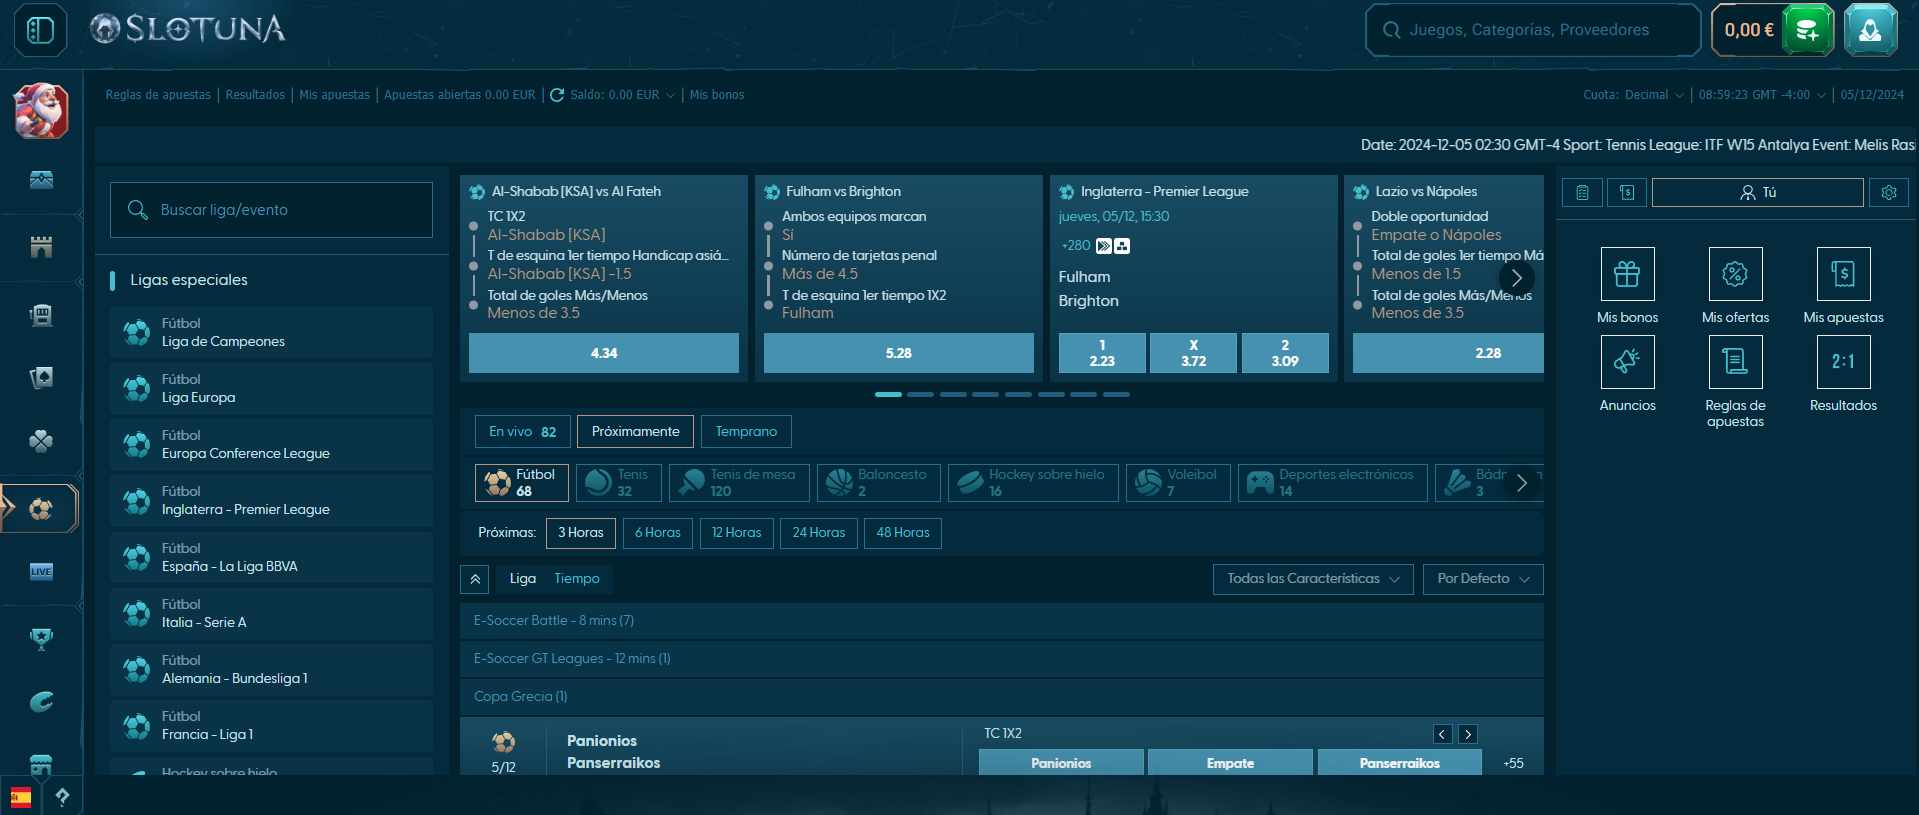
Task: Open the betslip list icon
Action: coord(1582,192)
